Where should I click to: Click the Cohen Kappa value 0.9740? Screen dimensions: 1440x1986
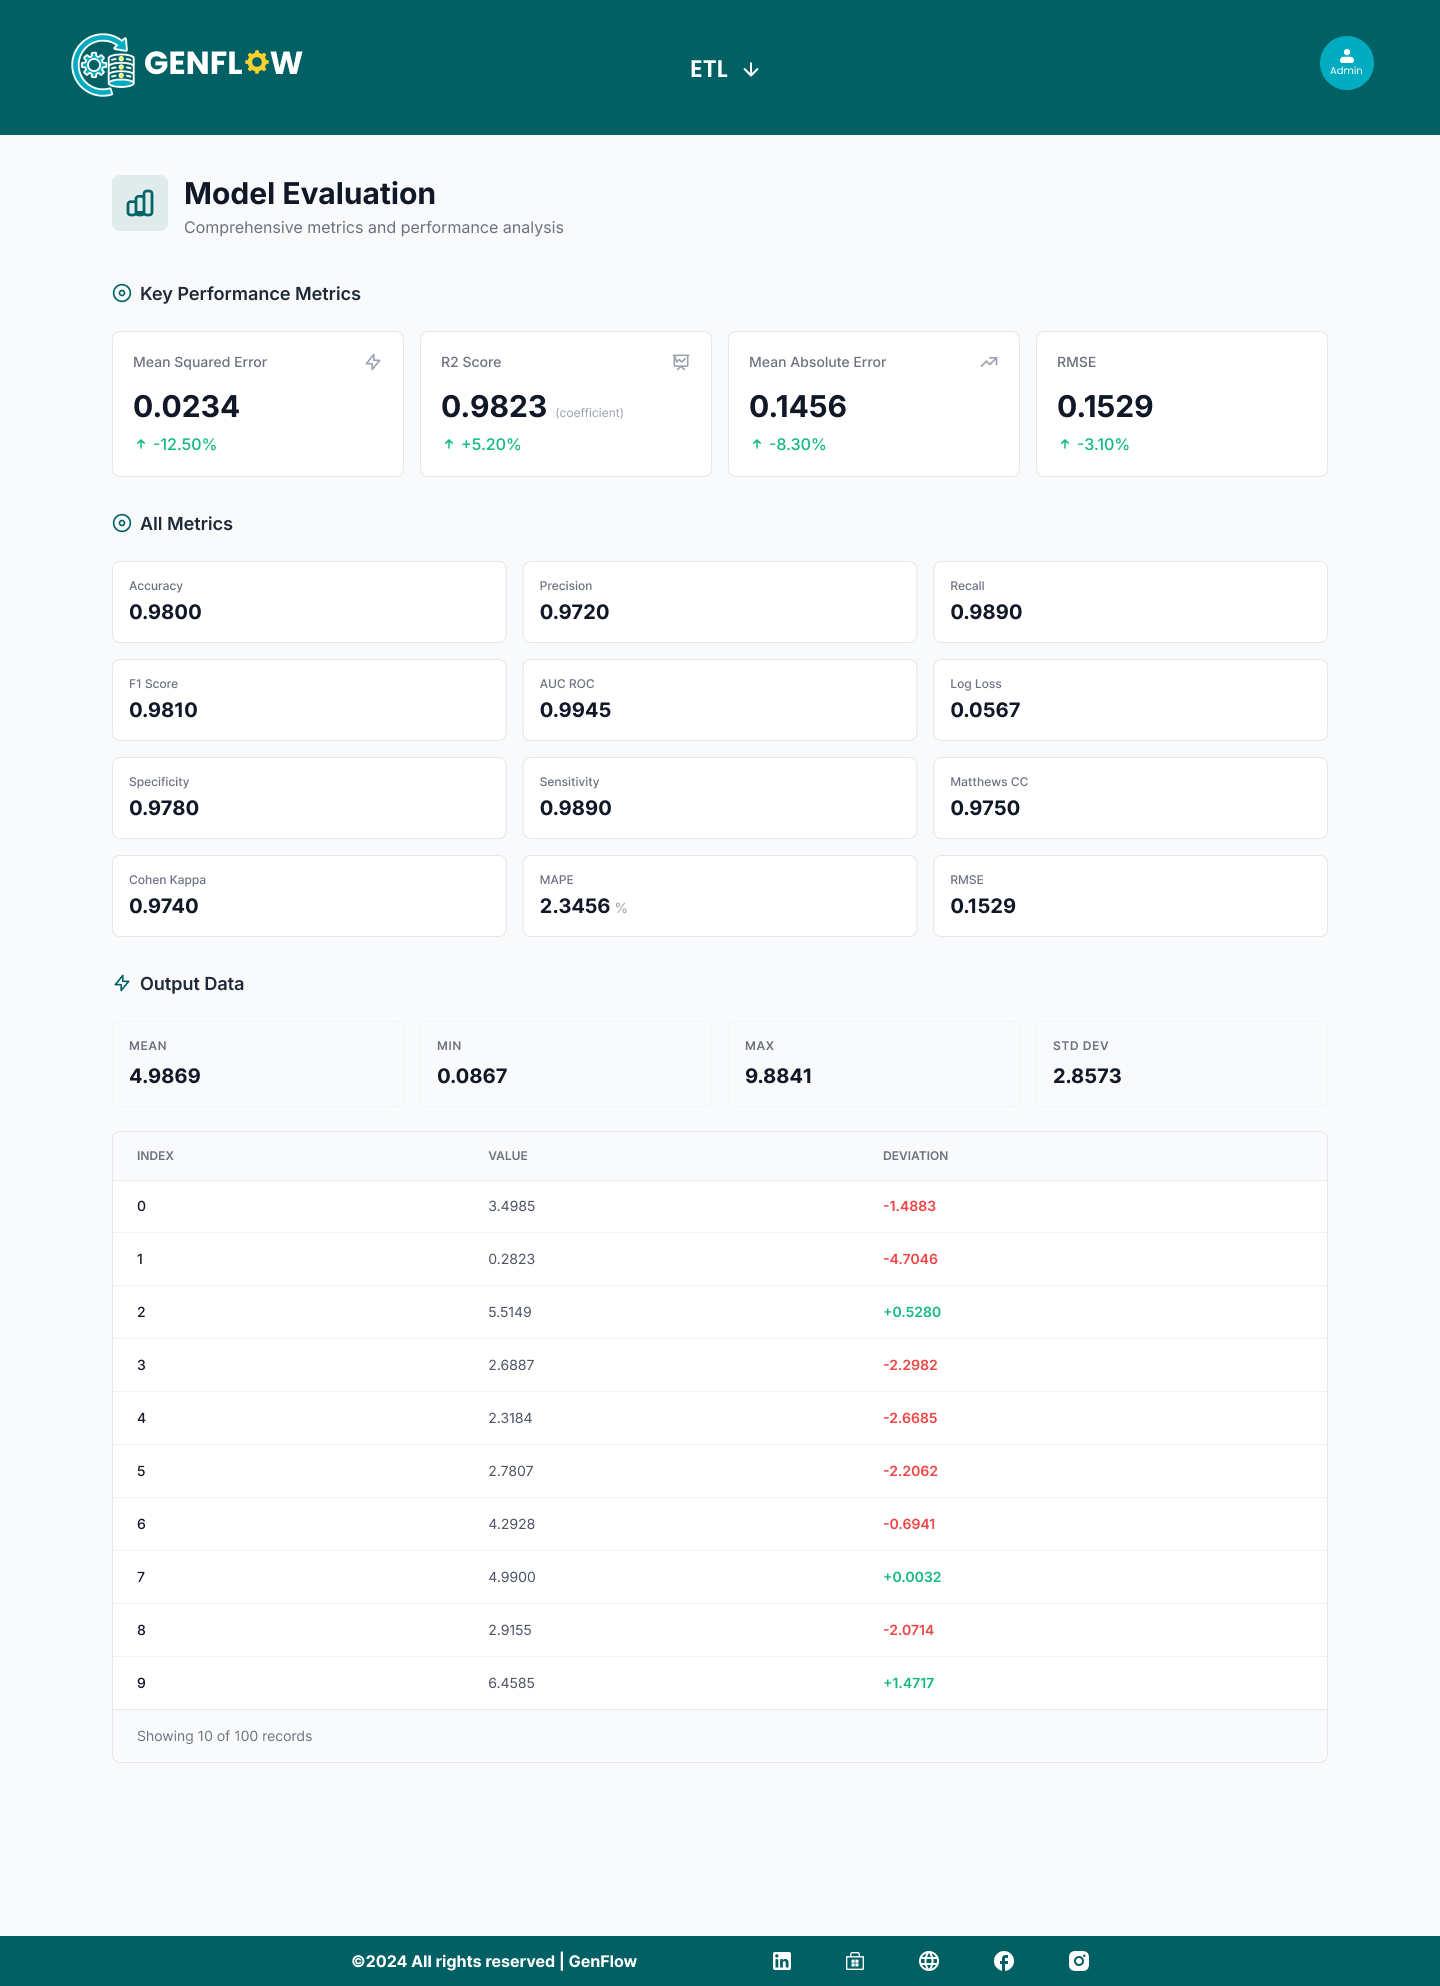(x=164, y=906)
